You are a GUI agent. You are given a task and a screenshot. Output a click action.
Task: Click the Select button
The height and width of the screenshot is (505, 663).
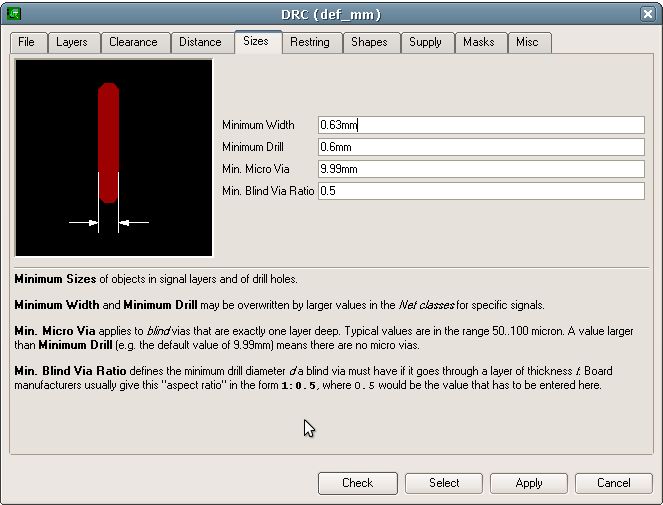point(444,483)
